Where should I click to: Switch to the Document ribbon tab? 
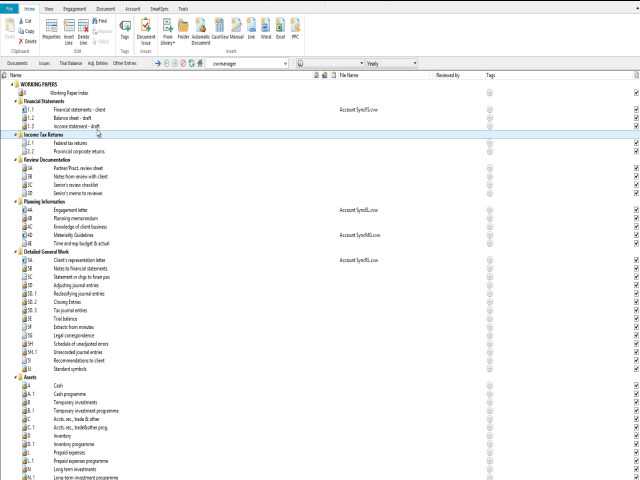click(x=105, y=9)
